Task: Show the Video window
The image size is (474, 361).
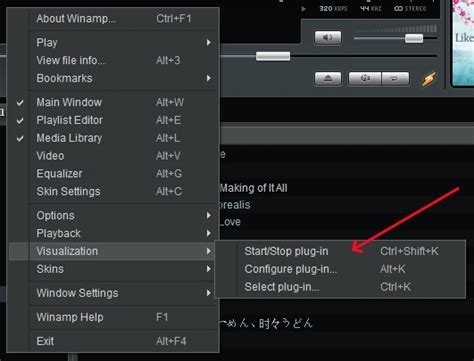Action: [x=114, y=156]
